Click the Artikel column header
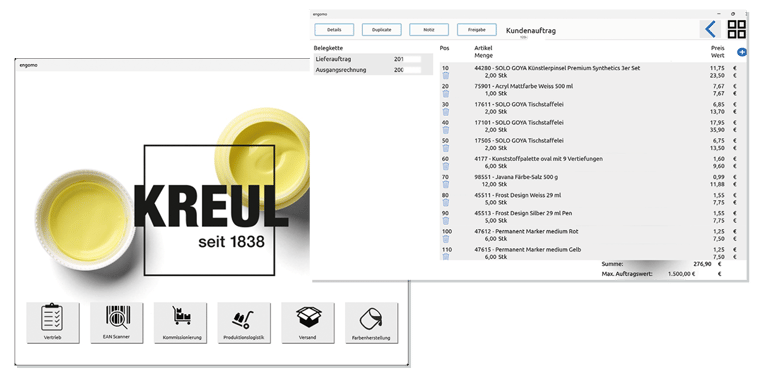760x380 pixels. coord(483,48)
